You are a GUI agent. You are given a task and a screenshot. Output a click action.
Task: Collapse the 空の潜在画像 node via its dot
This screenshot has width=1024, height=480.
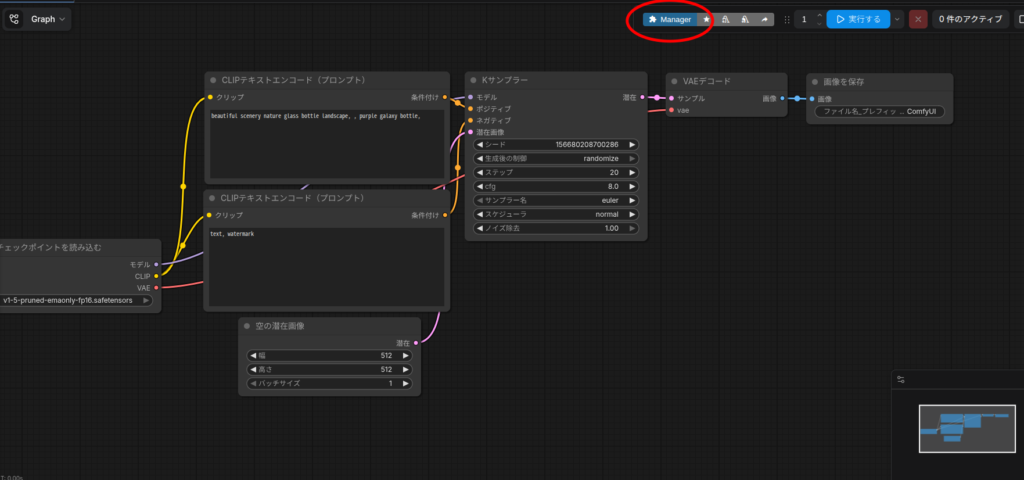coord(247,326)
